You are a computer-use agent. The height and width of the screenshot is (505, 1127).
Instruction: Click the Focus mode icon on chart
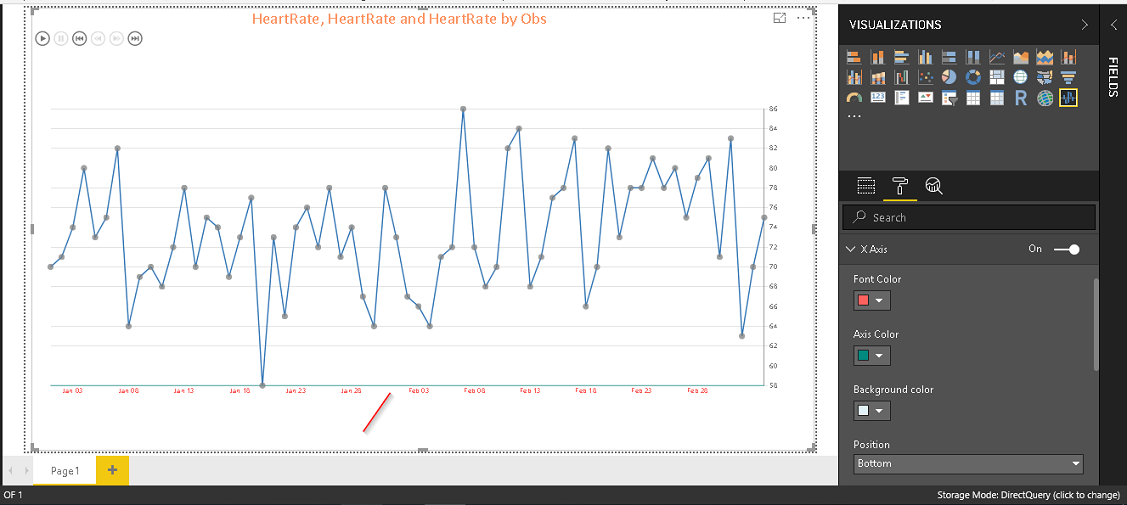(780, 18)
